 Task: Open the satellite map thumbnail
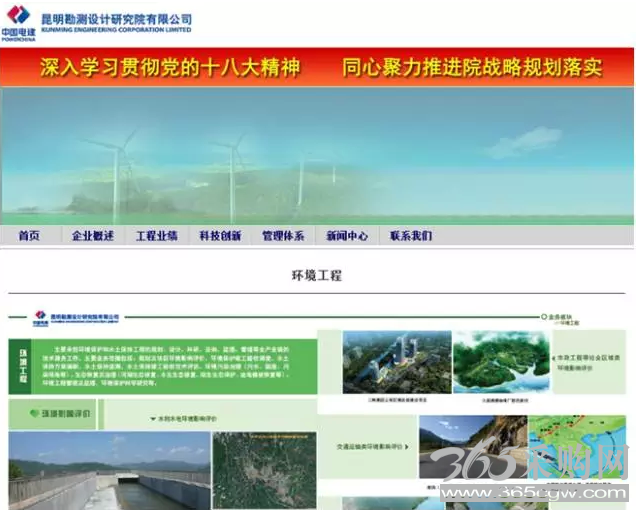tap(264, 470)
